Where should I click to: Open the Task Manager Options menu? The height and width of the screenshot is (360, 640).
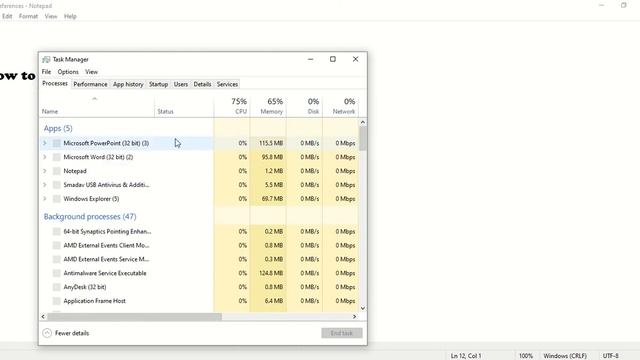click(68, 72)
